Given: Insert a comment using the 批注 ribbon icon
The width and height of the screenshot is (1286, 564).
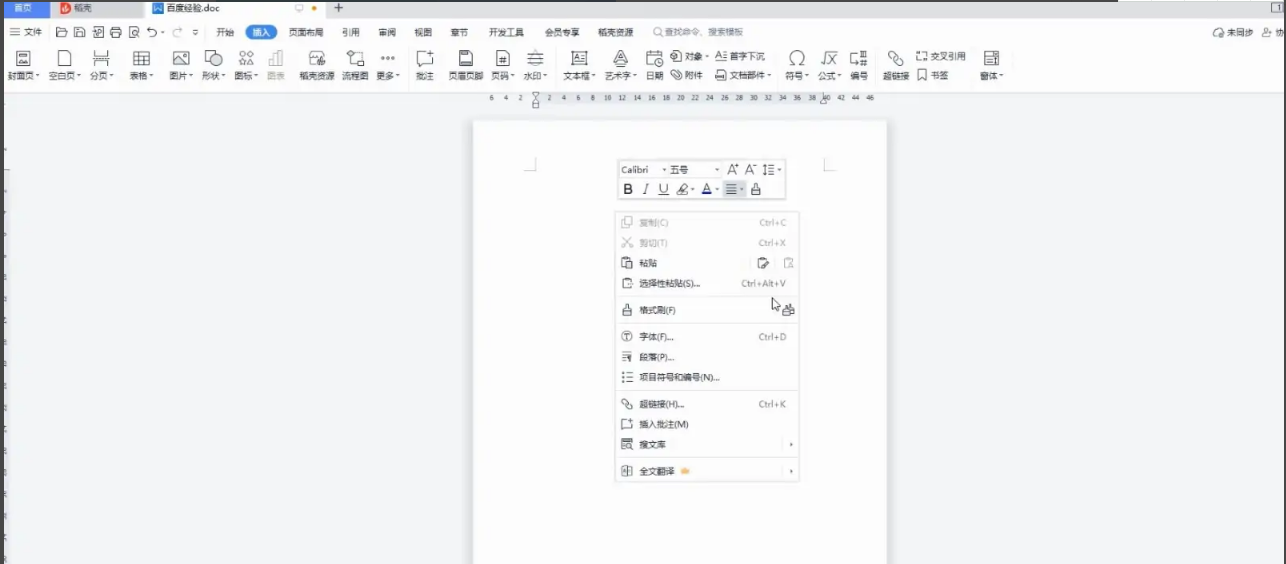Looking at the screenshot, I should pos(425,64).
